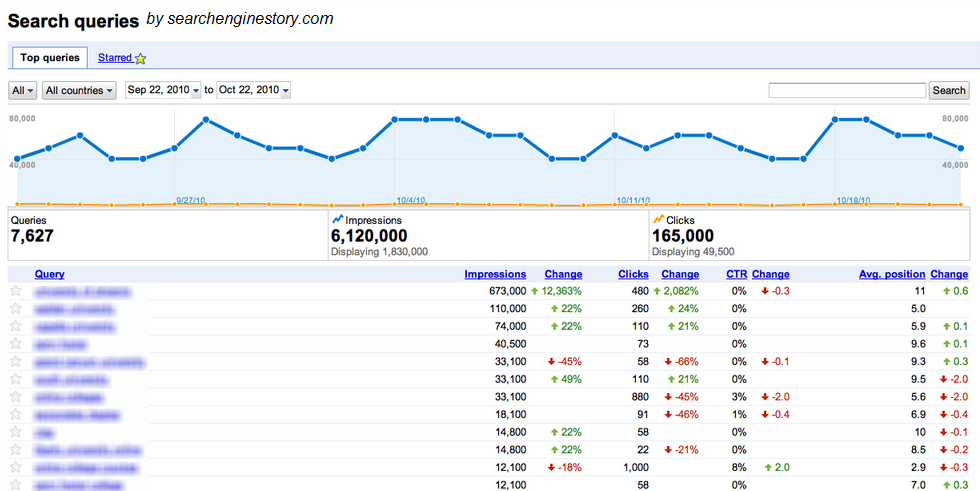Click the Displaying 1,830,000 text
The height and width of the screenshot is (491, 980).
point(379,252)
